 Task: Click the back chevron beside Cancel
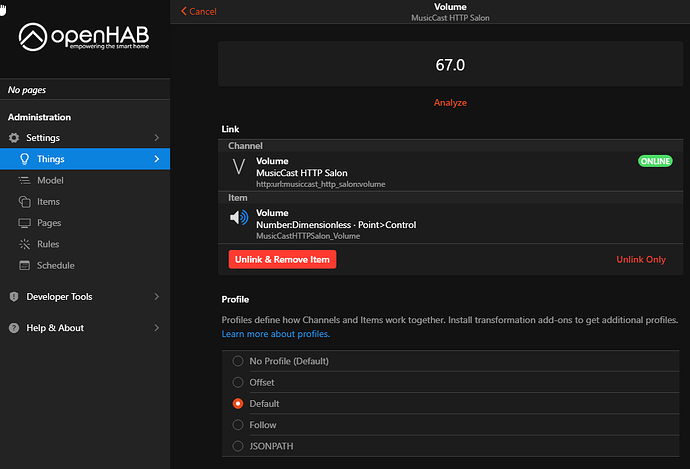tap(184, 11)
